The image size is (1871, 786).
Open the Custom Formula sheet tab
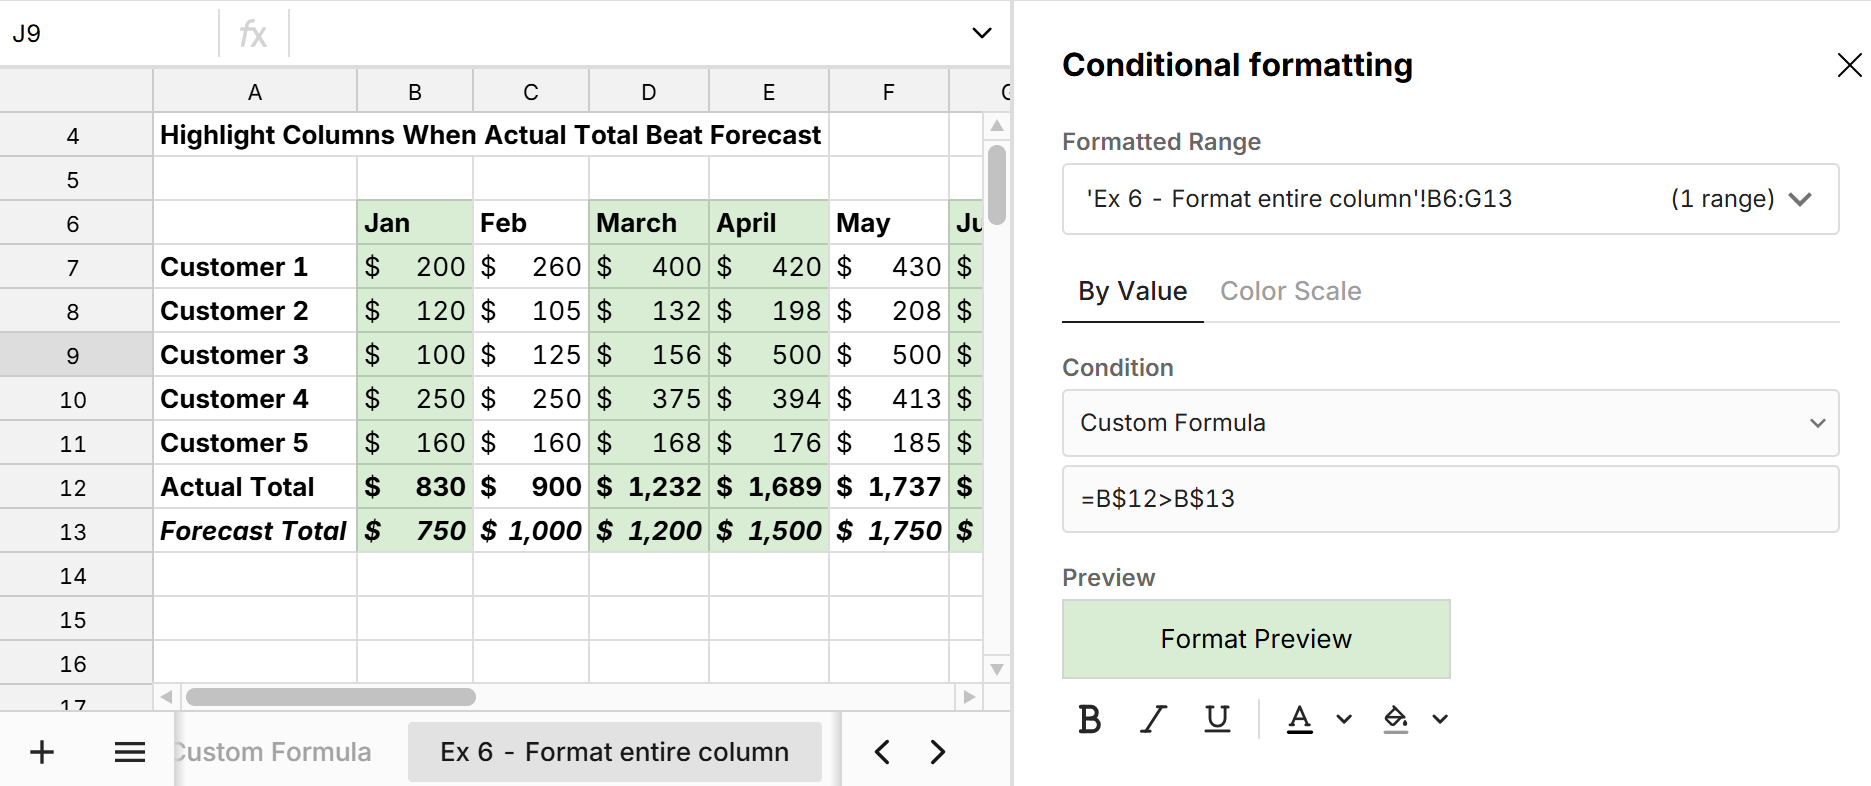tap(274, 752)
